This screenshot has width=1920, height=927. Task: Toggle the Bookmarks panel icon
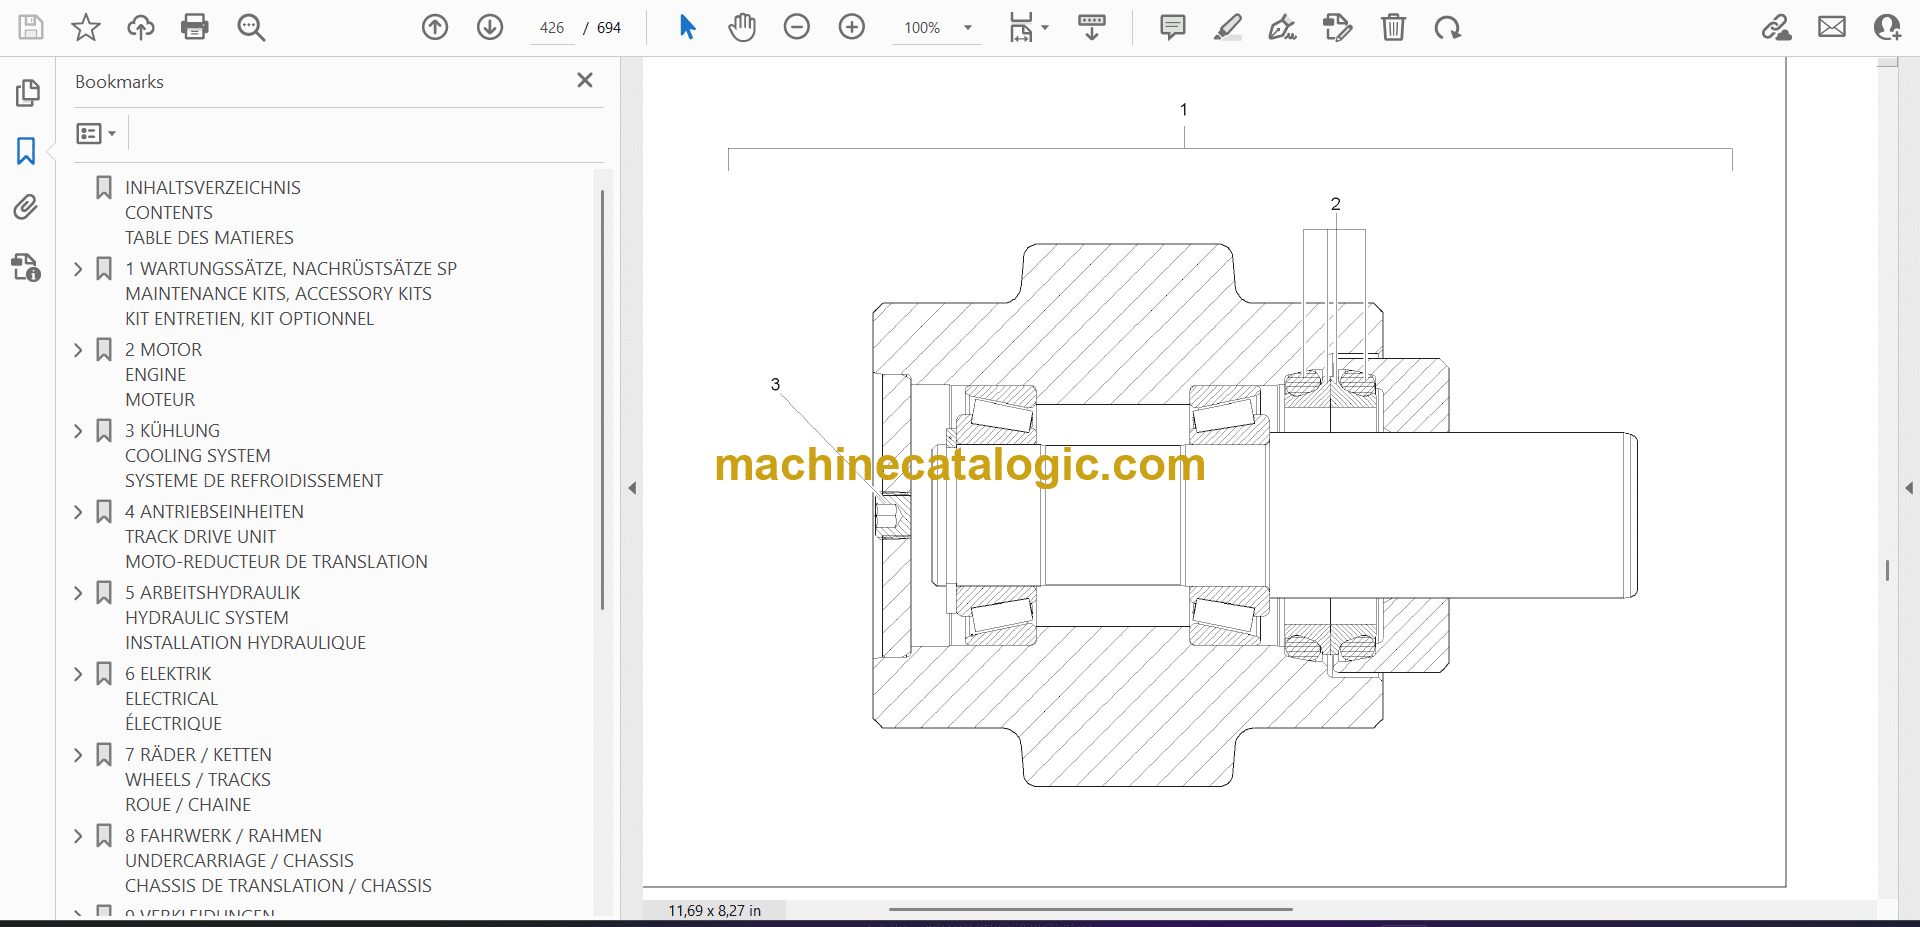26,151
